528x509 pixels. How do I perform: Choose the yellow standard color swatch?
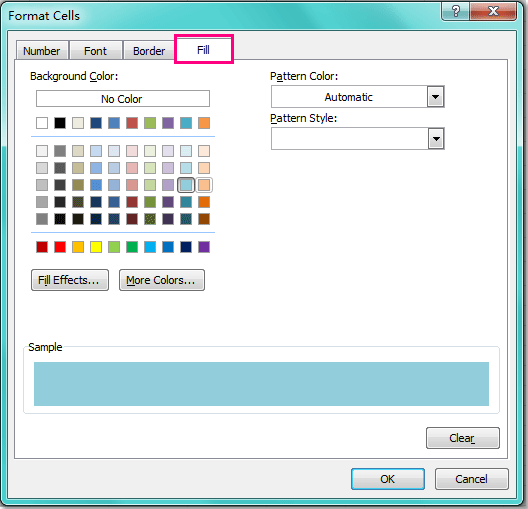pos(96,247)
